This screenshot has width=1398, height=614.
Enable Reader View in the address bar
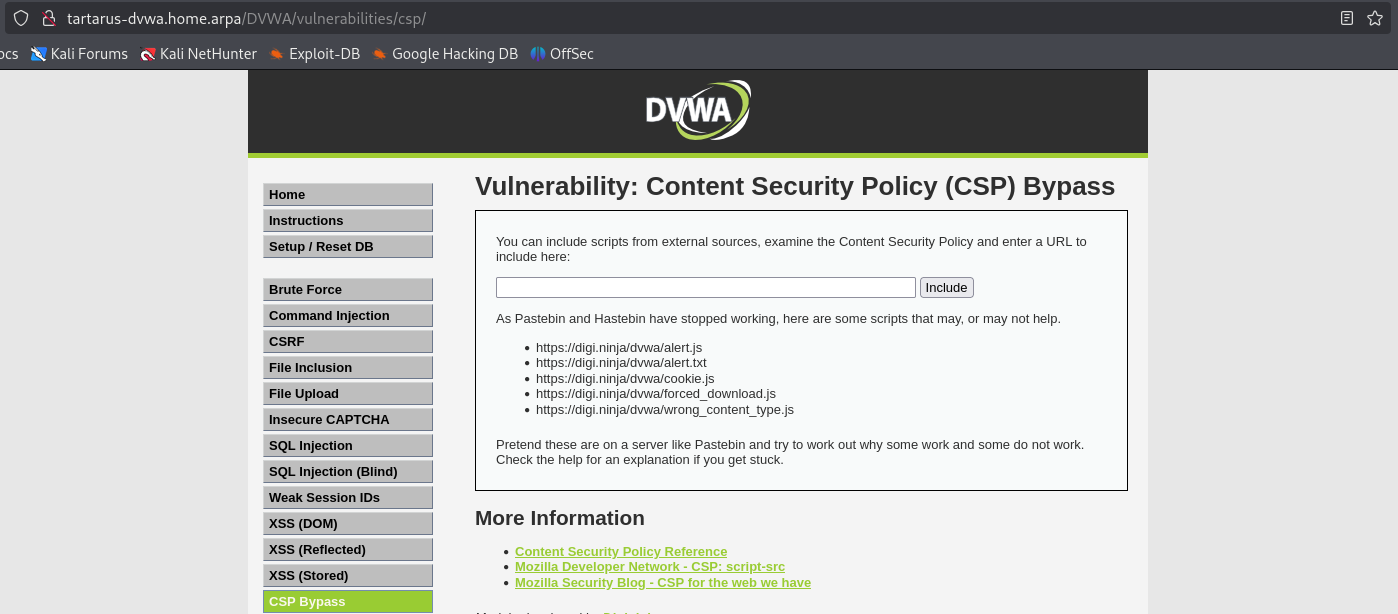(1345, 17)
